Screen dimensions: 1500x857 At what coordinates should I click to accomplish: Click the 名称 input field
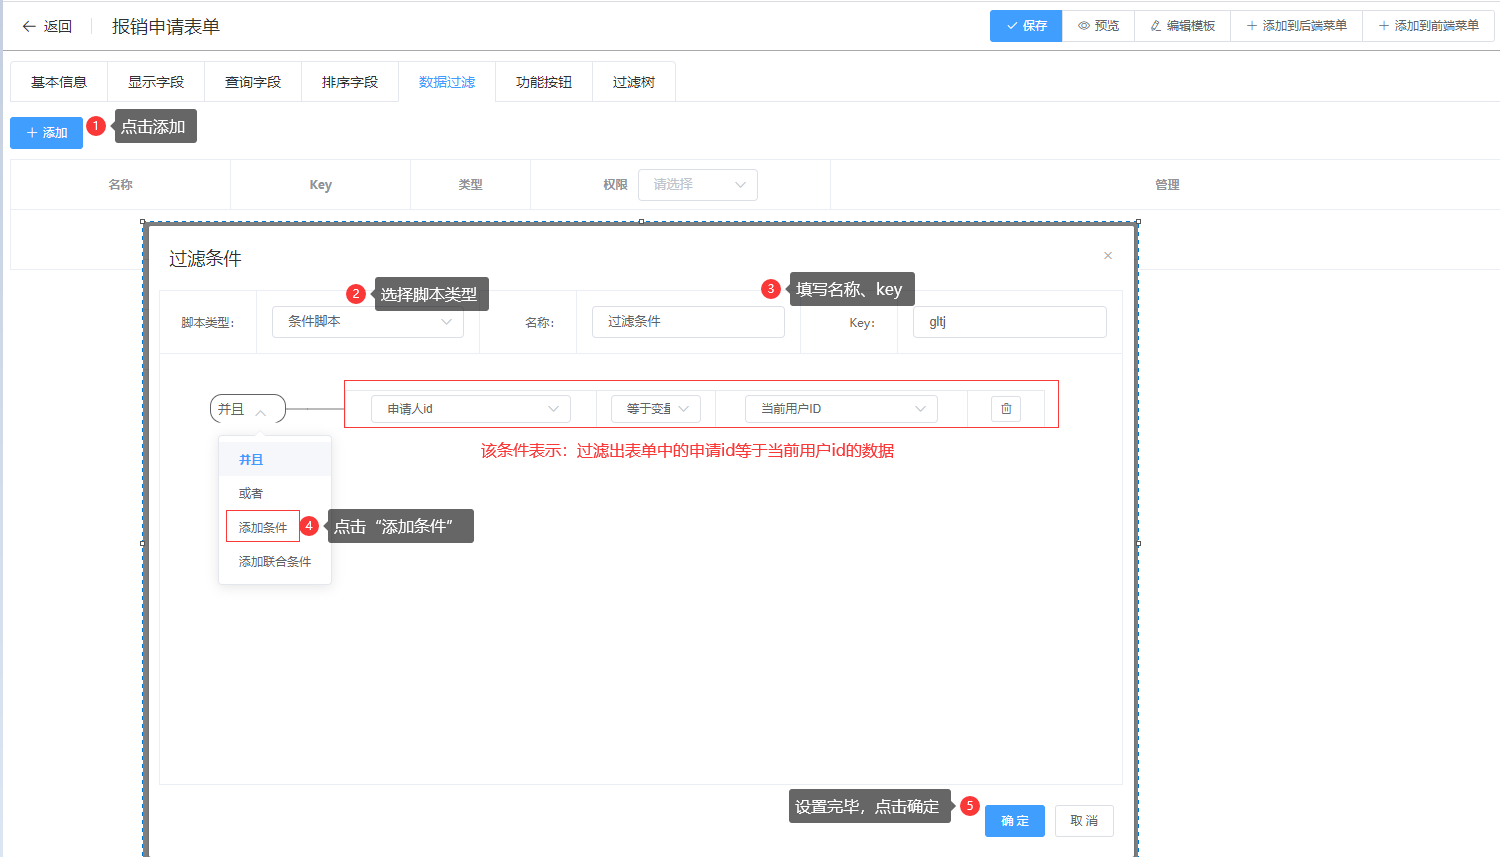(687, 322)
